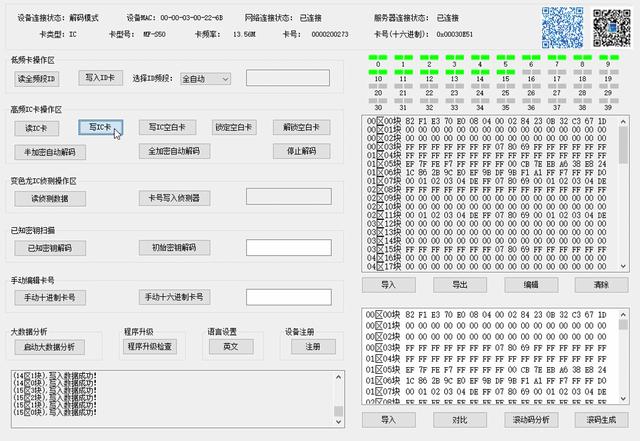This screenshot has height=441, width=640.
Task: Click up arrow of the log box scrollbar
Action: click(x=338, y=377)
